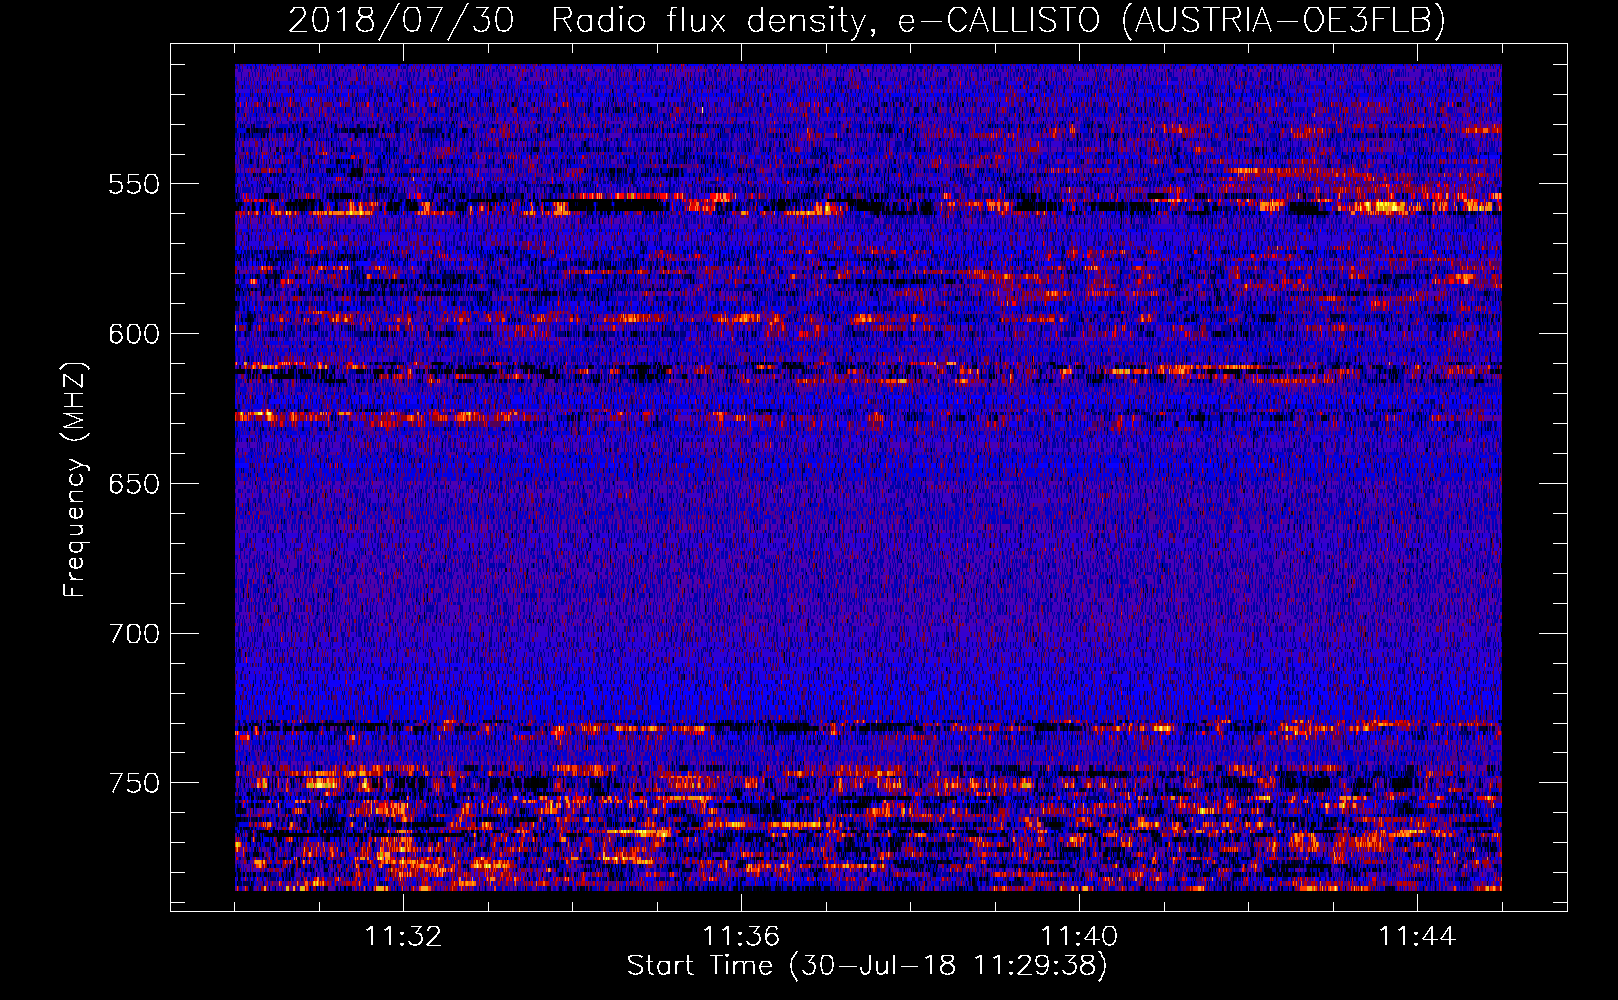Click the station name '(AUSTRIA-OE3FLB)'
The height and width of the screenshot is (1000, 1618).
click(1284, 20)
